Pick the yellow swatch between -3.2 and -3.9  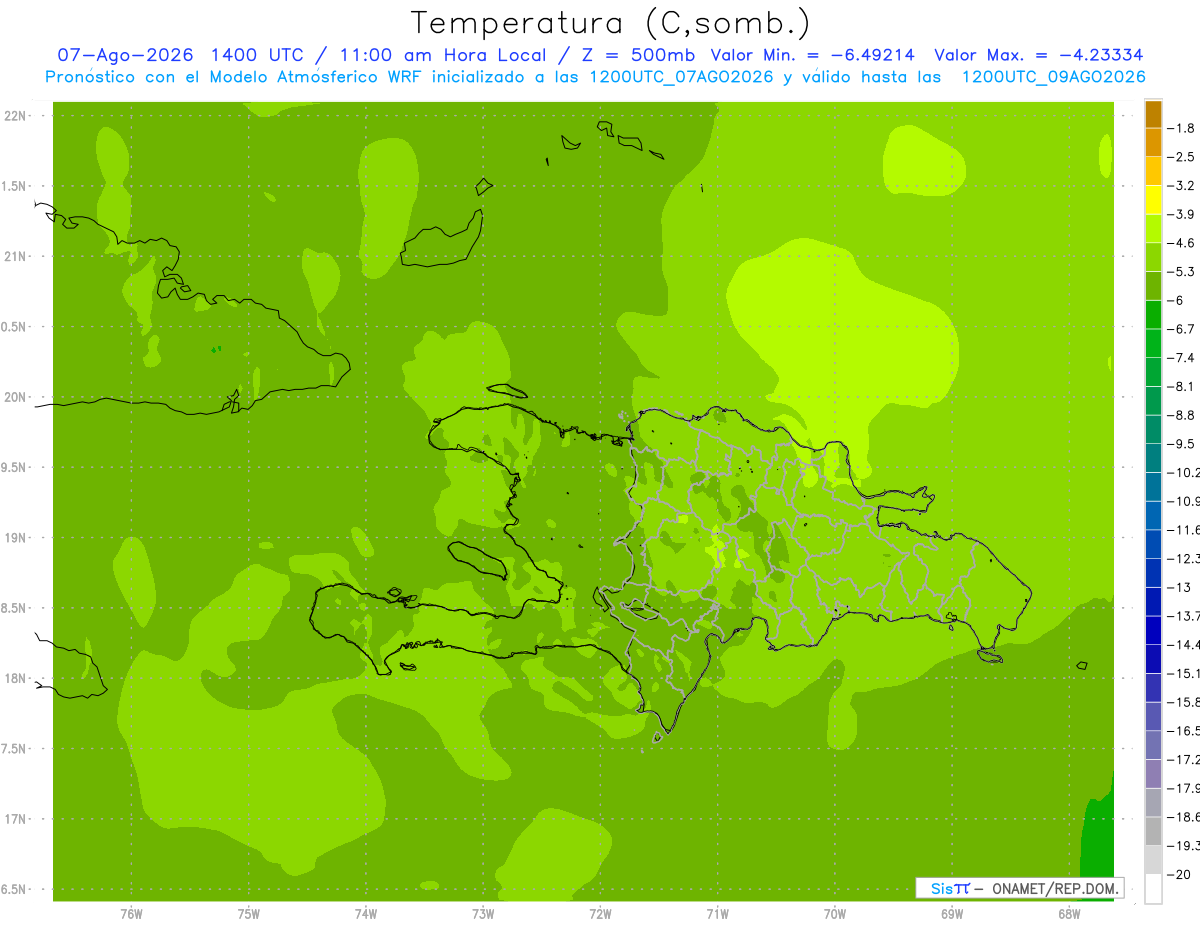point(1153,200)
